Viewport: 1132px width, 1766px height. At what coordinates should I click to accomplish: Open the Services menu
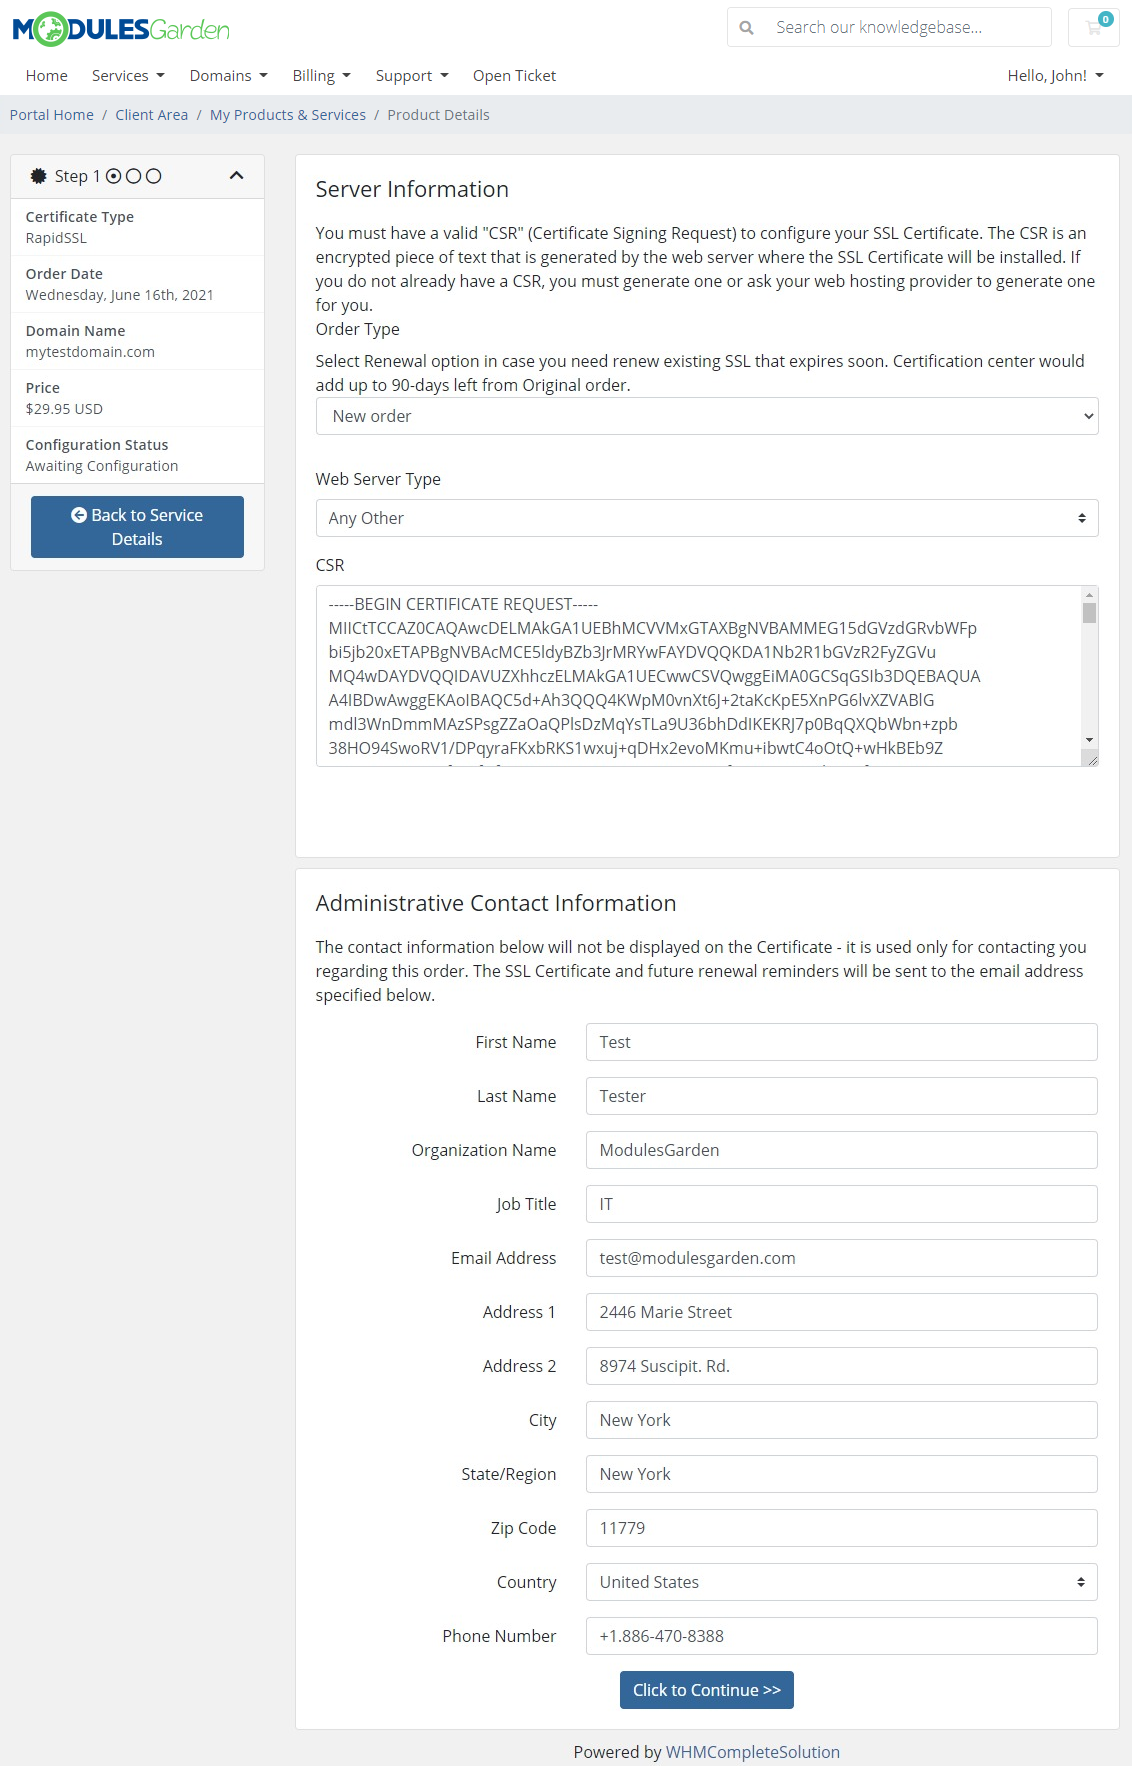click(x=126, y=75)
